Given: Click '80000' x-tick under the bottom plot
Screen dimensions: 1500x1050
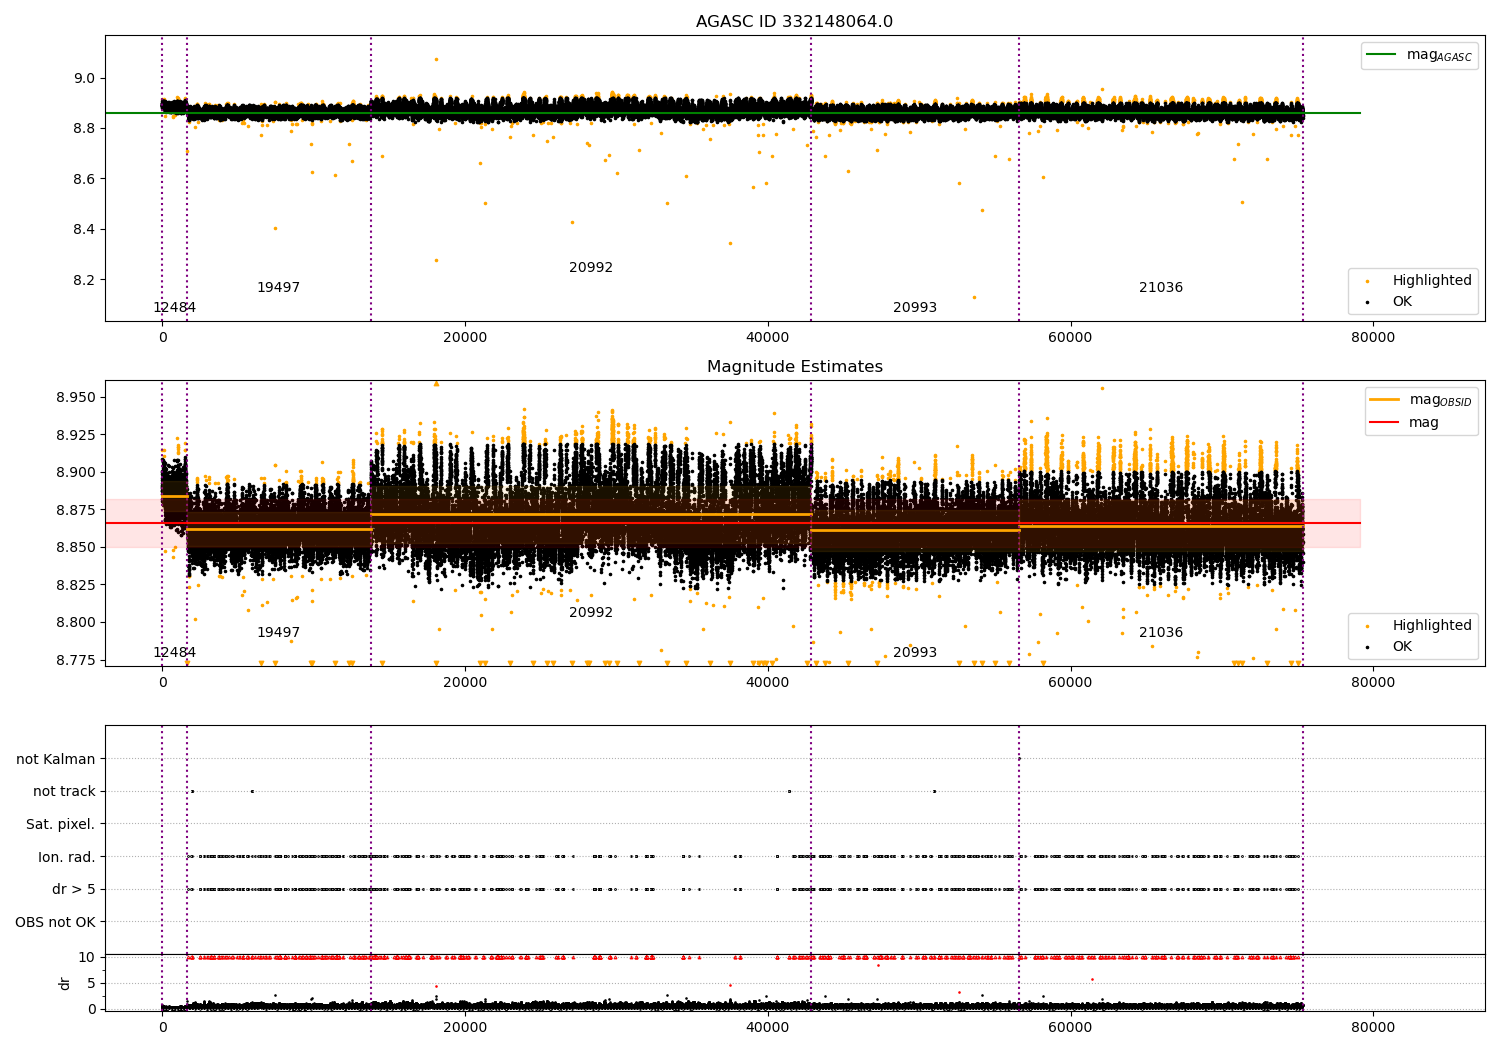Looking at the screenshot, I should (1372, 1027).
